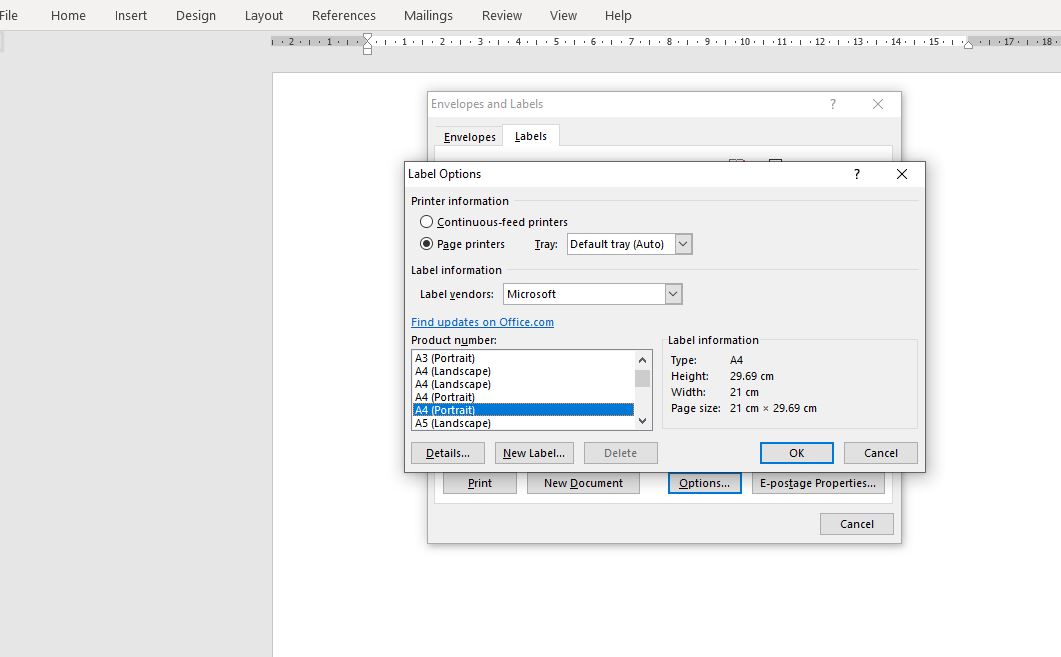Expand the Label vendors dropdown arrow

(673, 294)
